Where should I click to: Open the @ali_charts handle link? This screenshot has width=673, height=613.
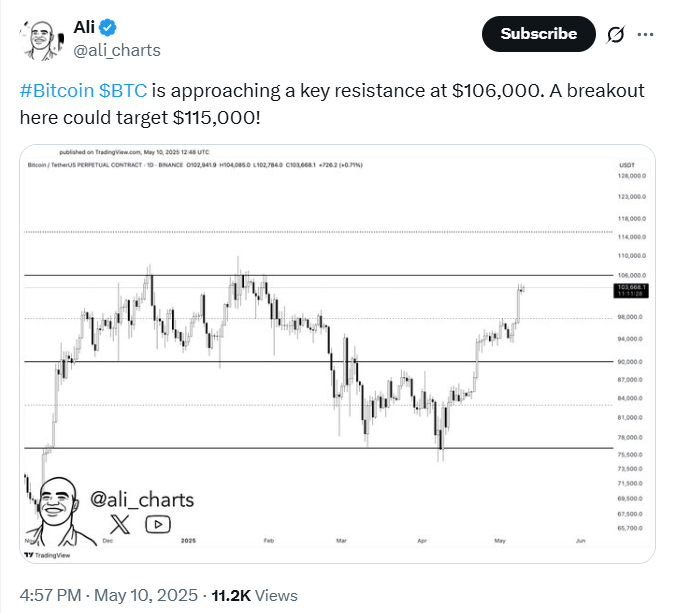pos(117,51)
